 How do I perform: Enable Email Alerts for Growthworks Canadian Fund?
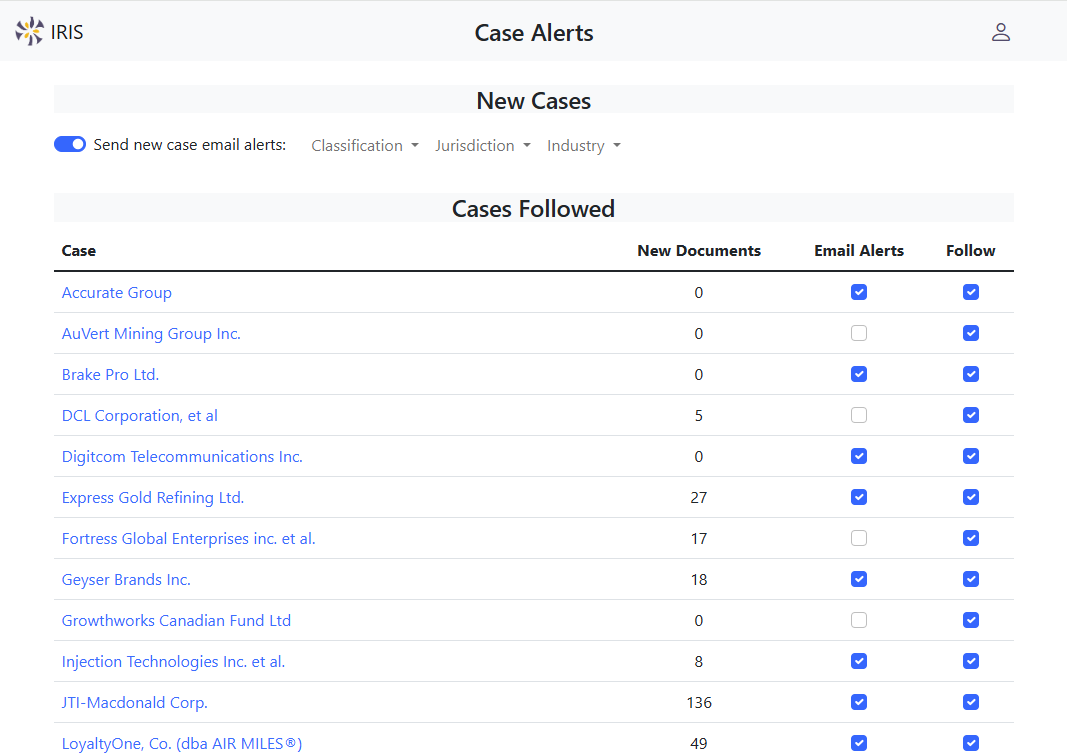pos(859,620)
